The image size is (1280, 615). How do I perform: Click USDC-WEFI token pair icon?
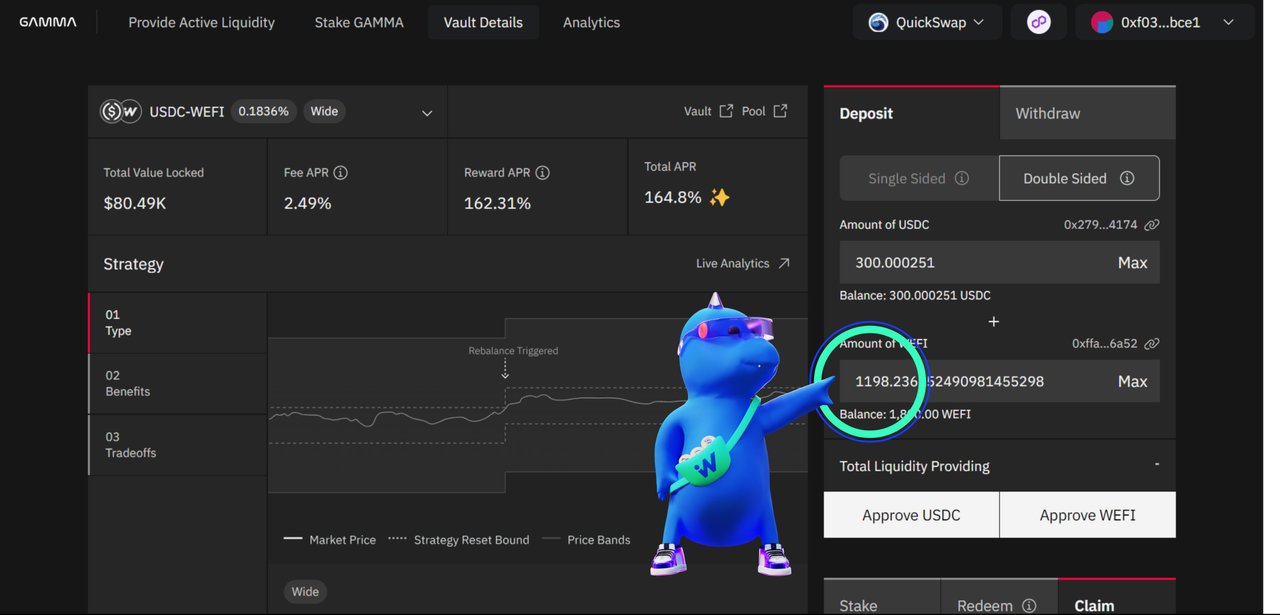pyautogui.click(x=121, y=111)
